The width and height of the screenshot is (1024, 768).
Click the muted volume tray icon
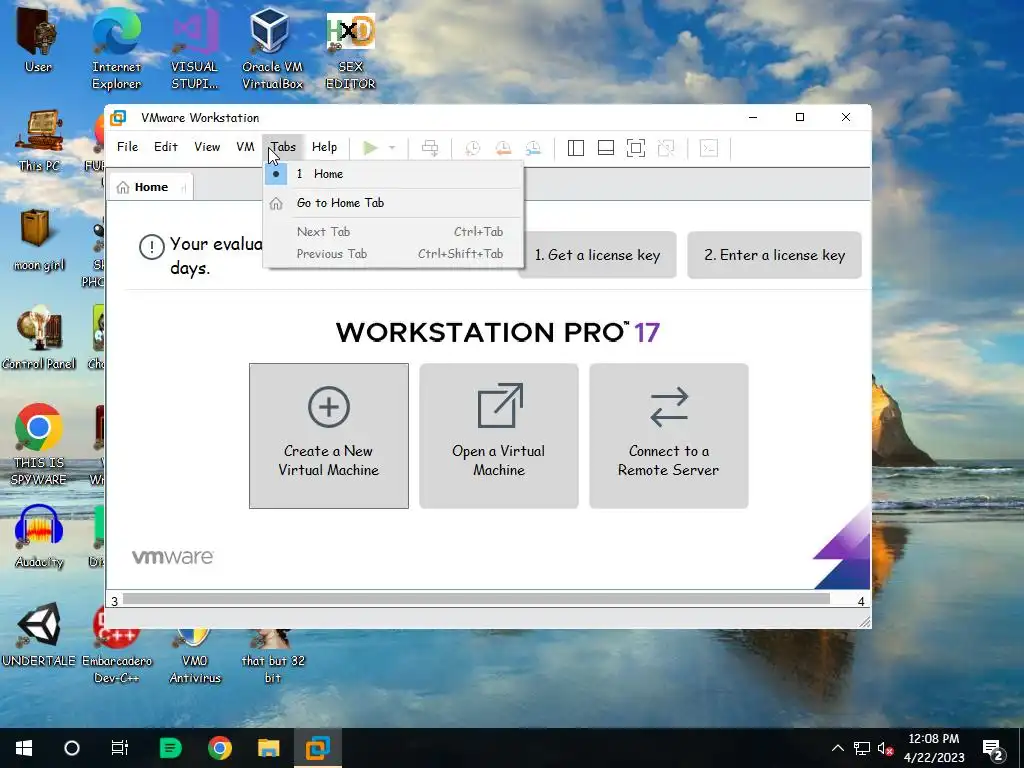click(885, 748)
